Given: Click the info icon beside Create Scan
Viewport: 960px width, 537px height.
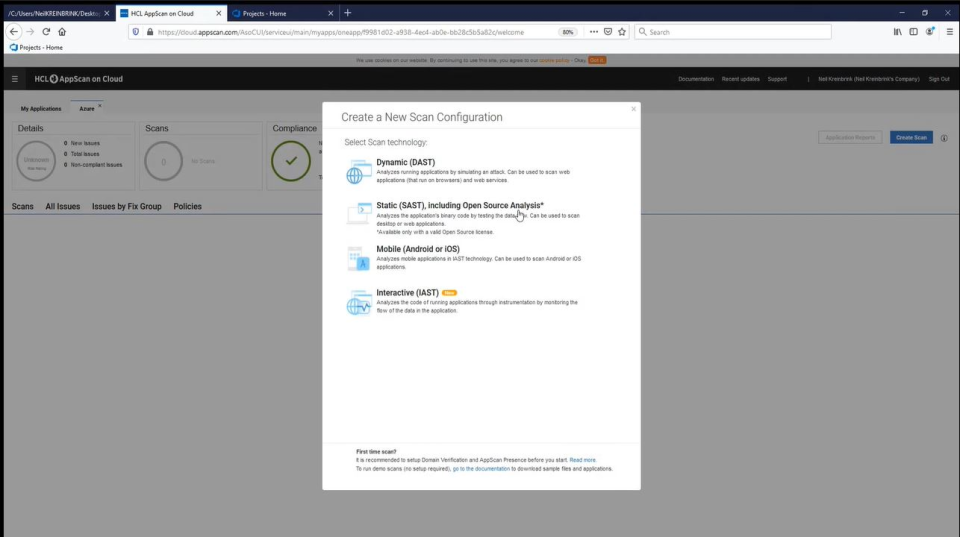Looking at the screenshot, I should [944, 138].
